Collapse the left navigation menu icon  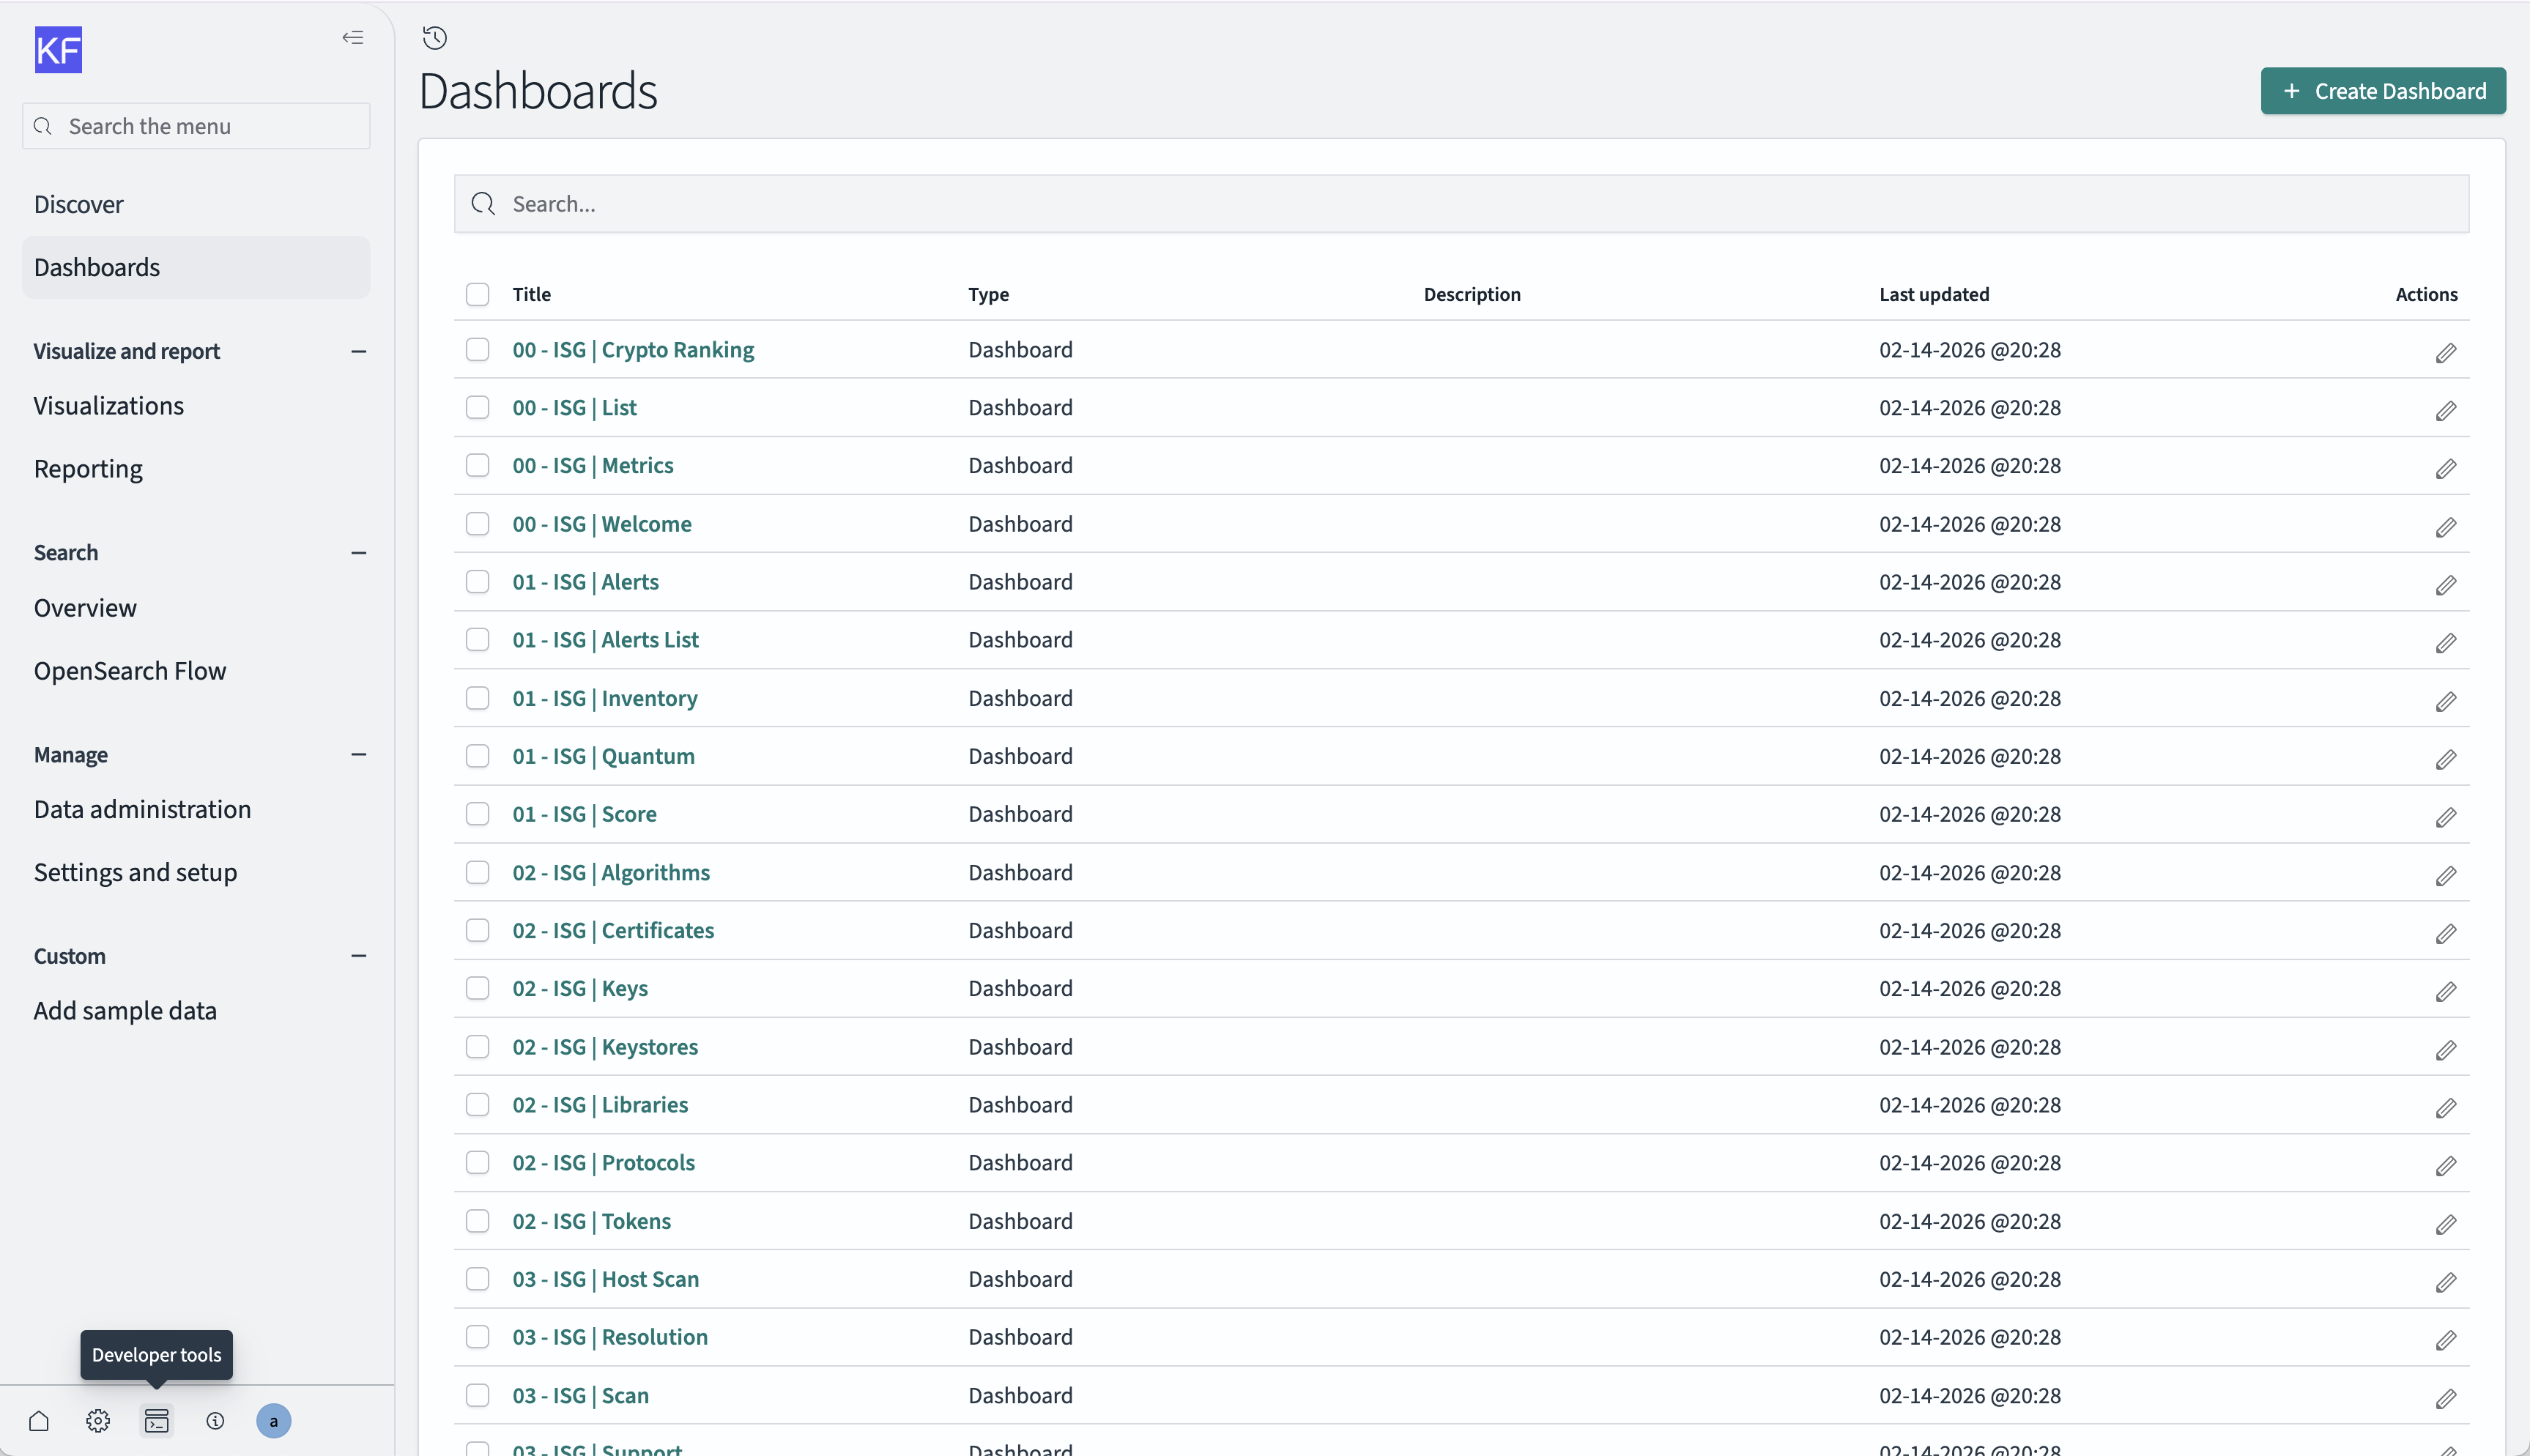(x=352, y=38)
